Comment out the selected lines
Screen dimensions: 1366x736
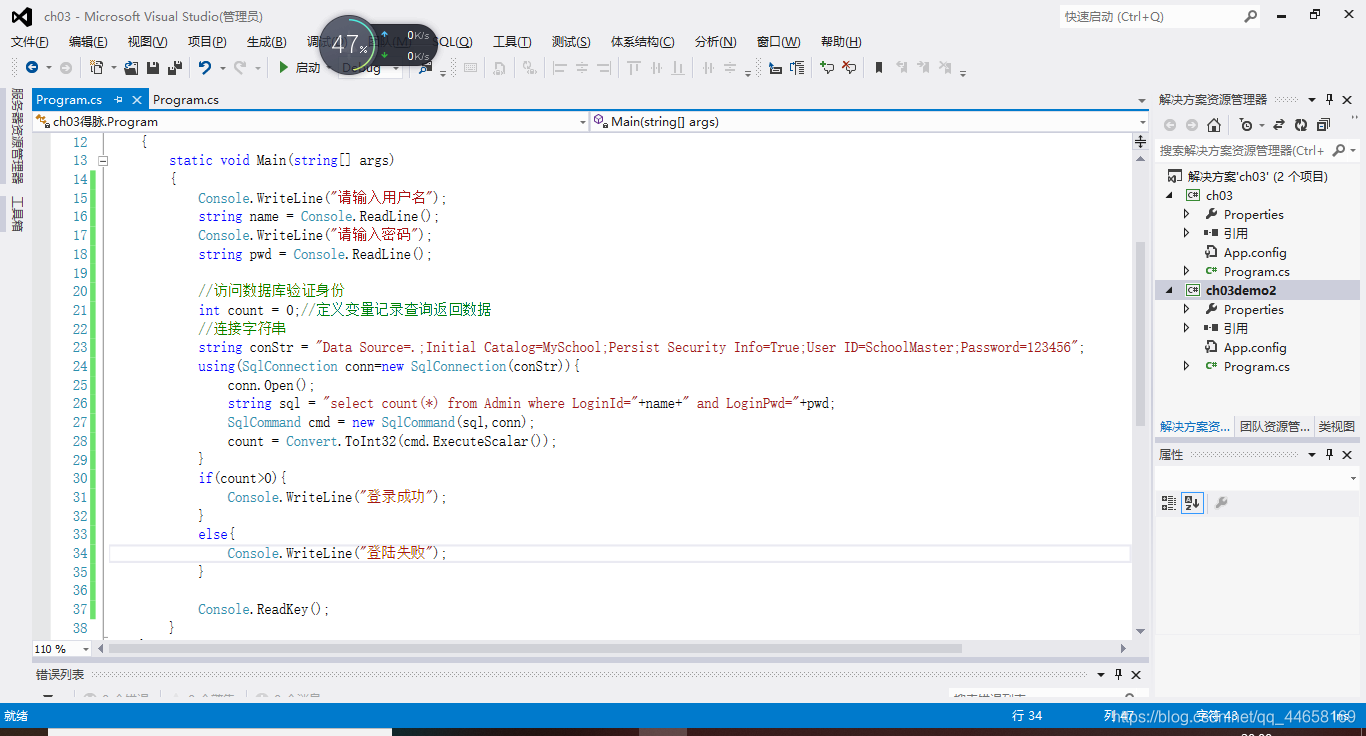pos(827,68)
